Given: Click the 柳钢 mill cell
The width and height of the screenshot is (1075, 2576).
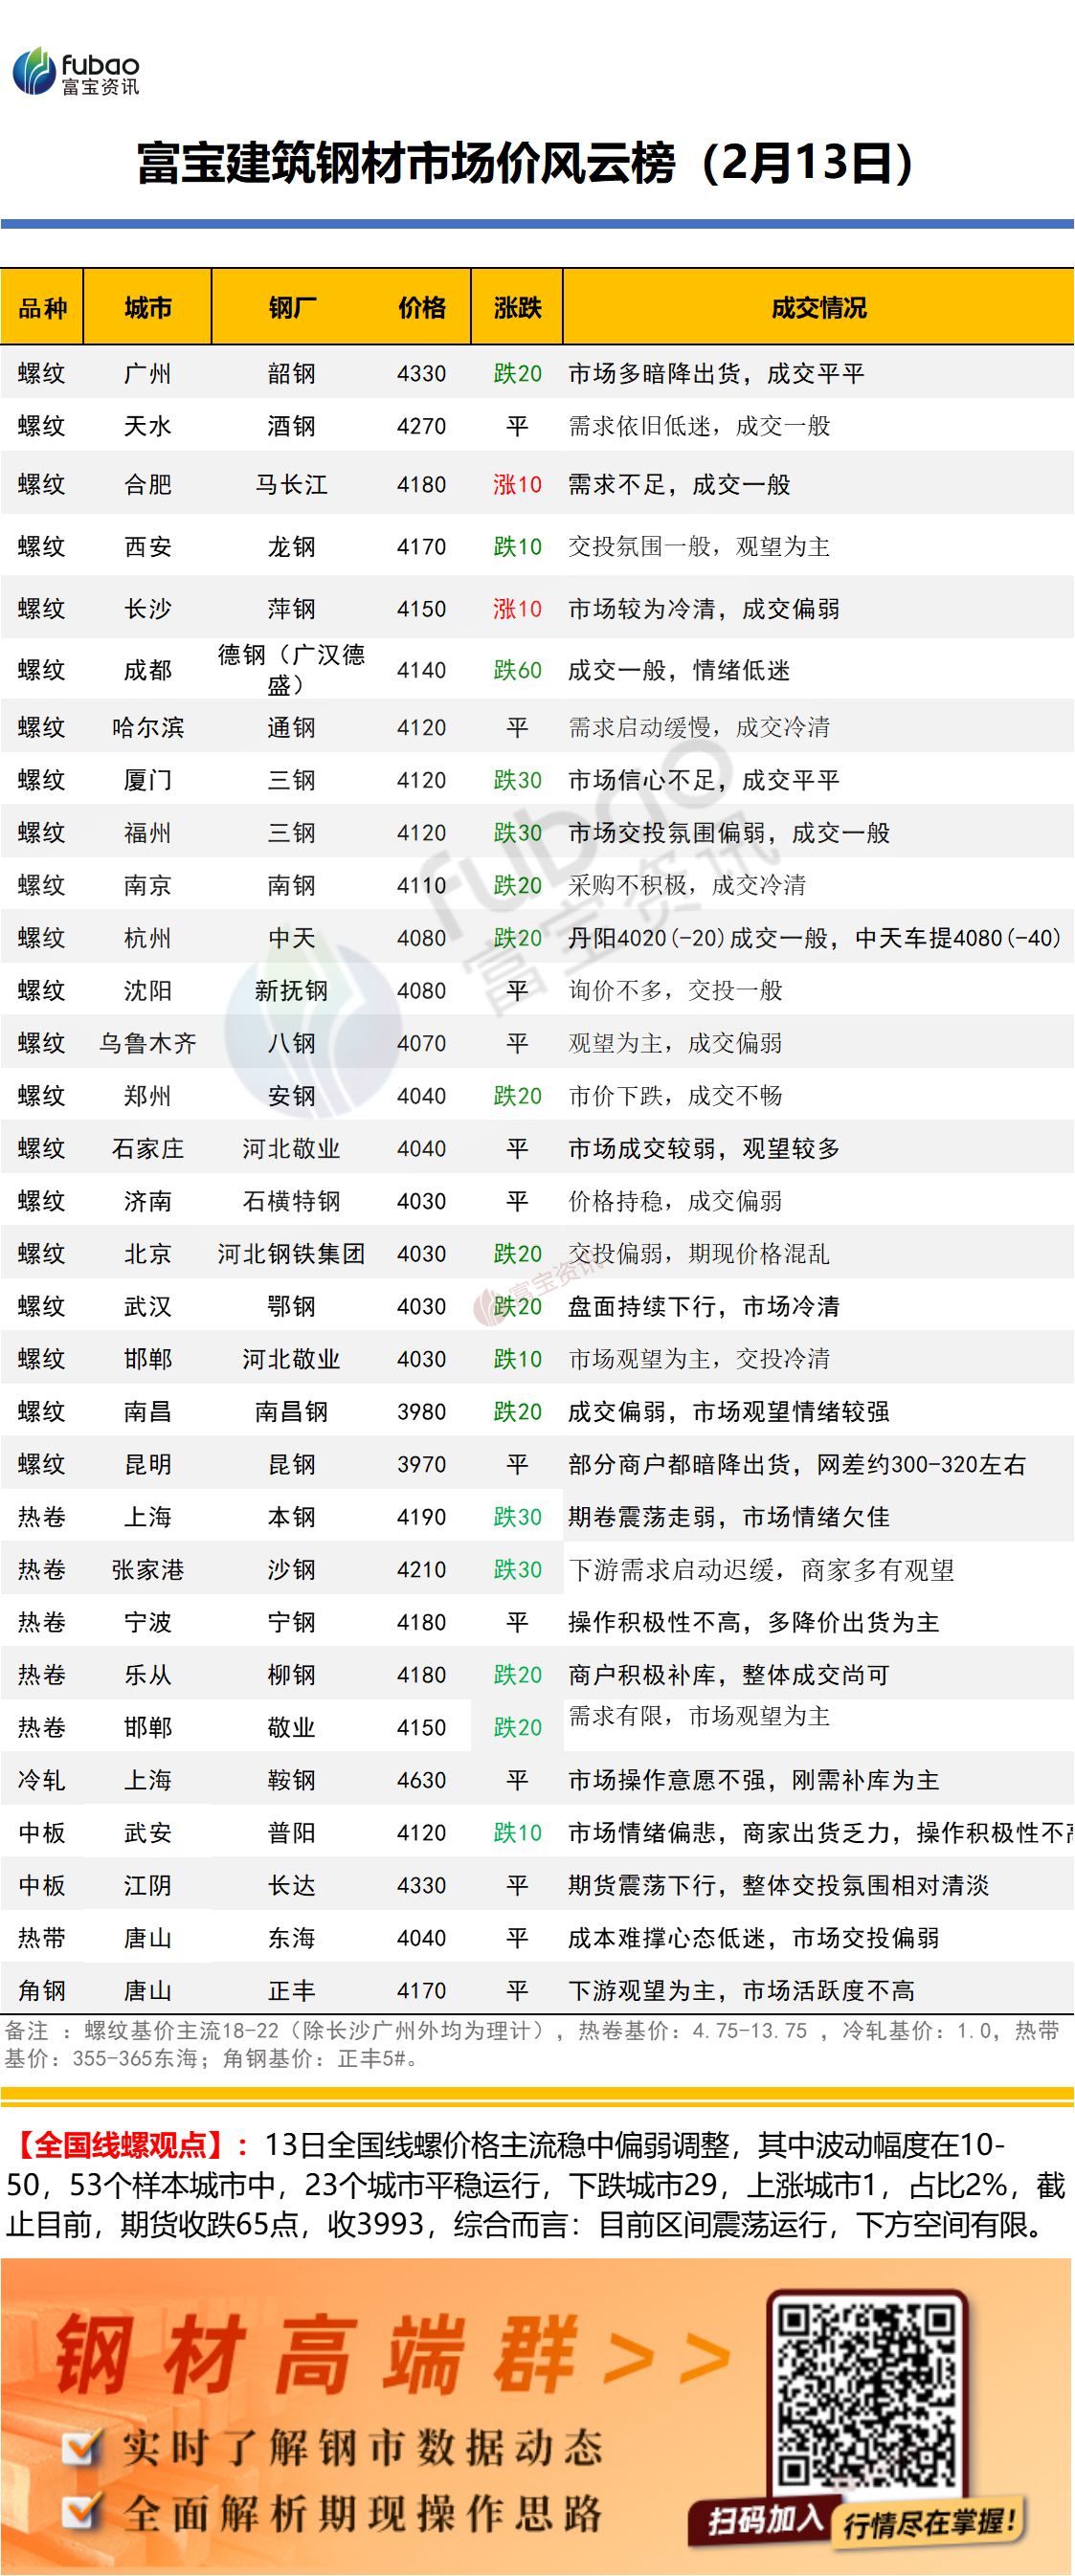Looking at the screenshot, I should (292, 1675).
